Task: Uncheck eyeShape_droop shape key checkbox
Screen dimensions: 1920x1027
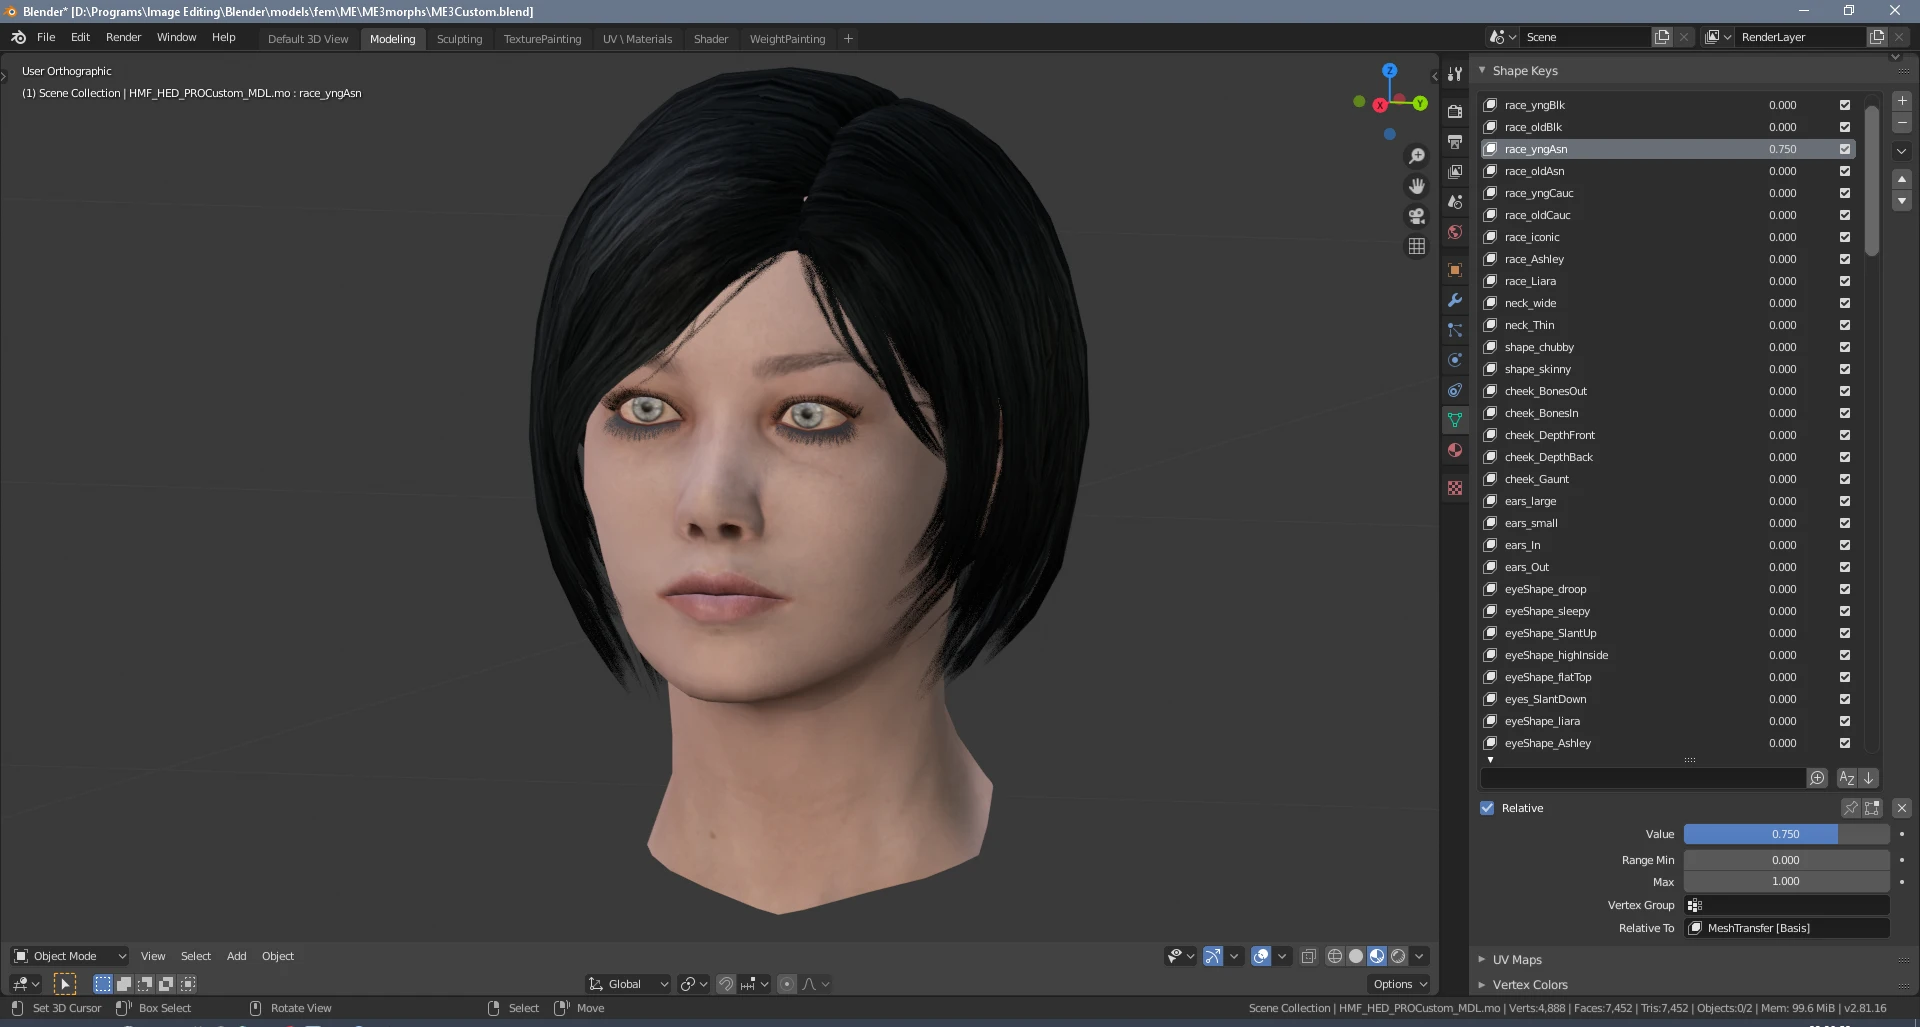Action: (1845, 589)
